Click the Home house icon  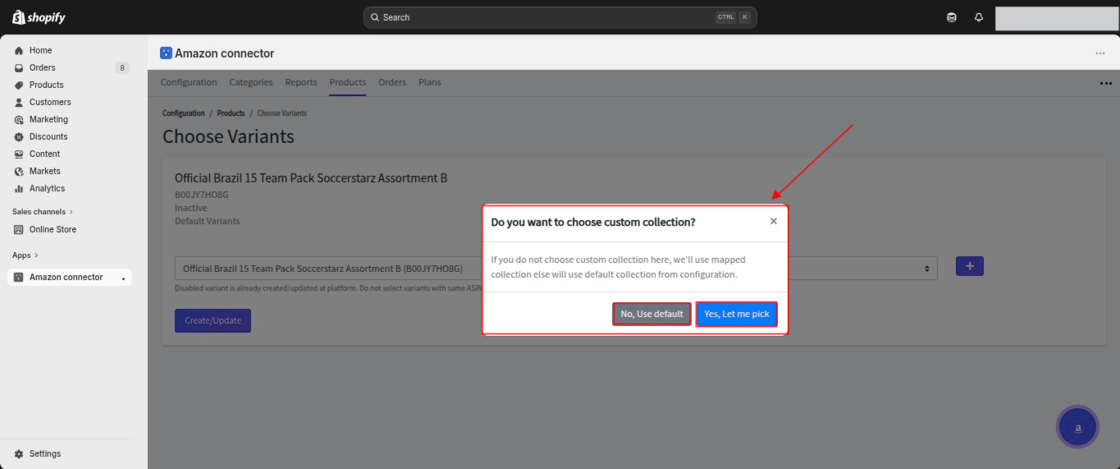coord(19,51)
